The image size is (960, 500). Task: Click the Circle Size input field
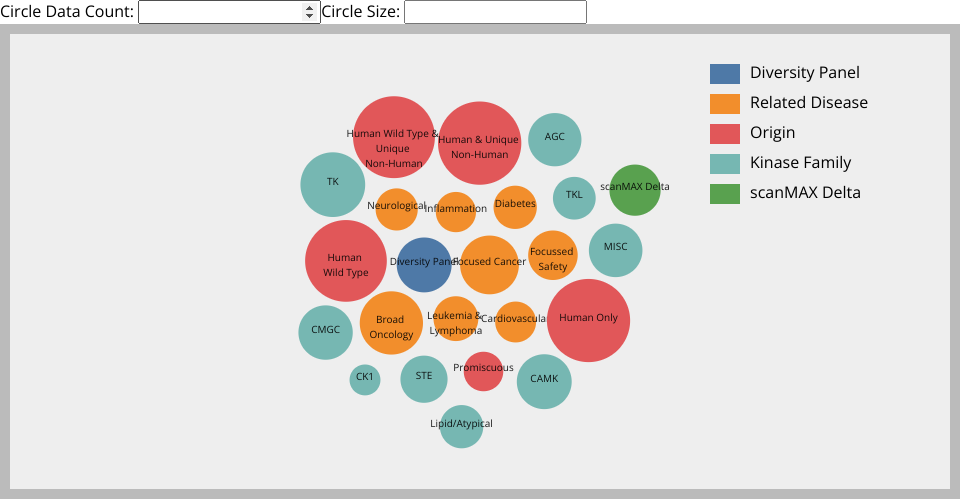495,12
